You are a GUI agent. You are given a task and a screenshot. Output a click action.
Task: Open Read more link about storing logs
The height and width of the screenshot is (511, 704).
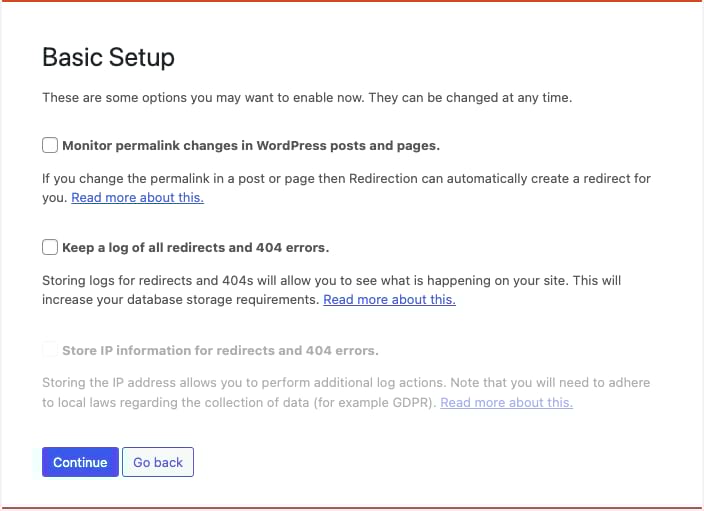389,300
